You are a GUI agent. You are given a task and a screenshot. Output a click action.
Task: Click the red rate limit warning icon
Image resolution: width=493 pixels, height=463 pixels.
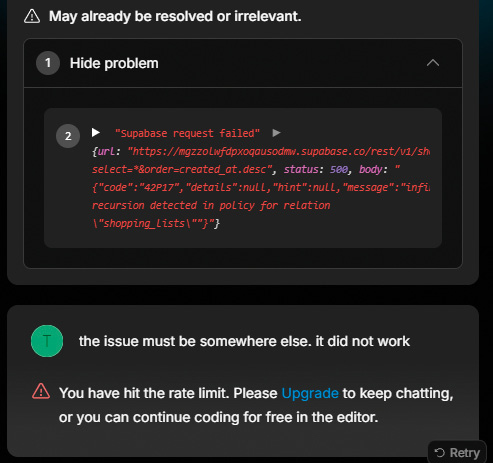(x=41, y=391)
